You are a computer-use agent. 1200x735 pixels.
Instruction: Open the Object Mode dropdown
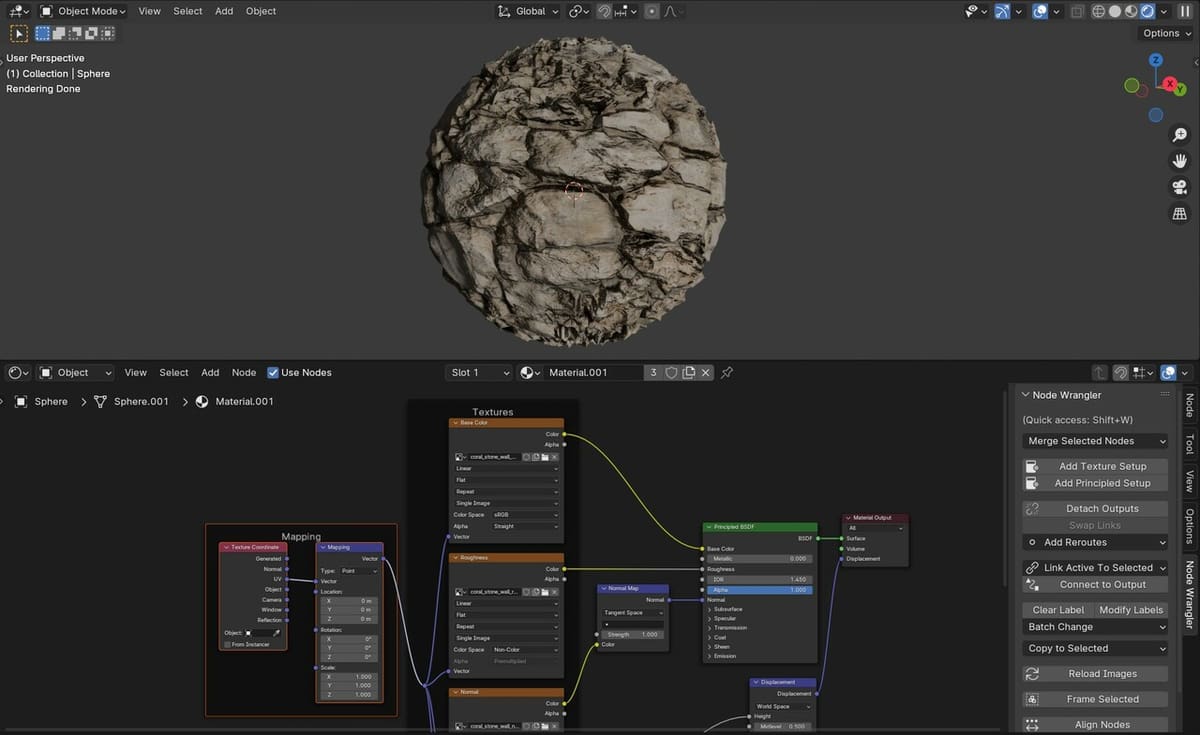tap(83, 11)
